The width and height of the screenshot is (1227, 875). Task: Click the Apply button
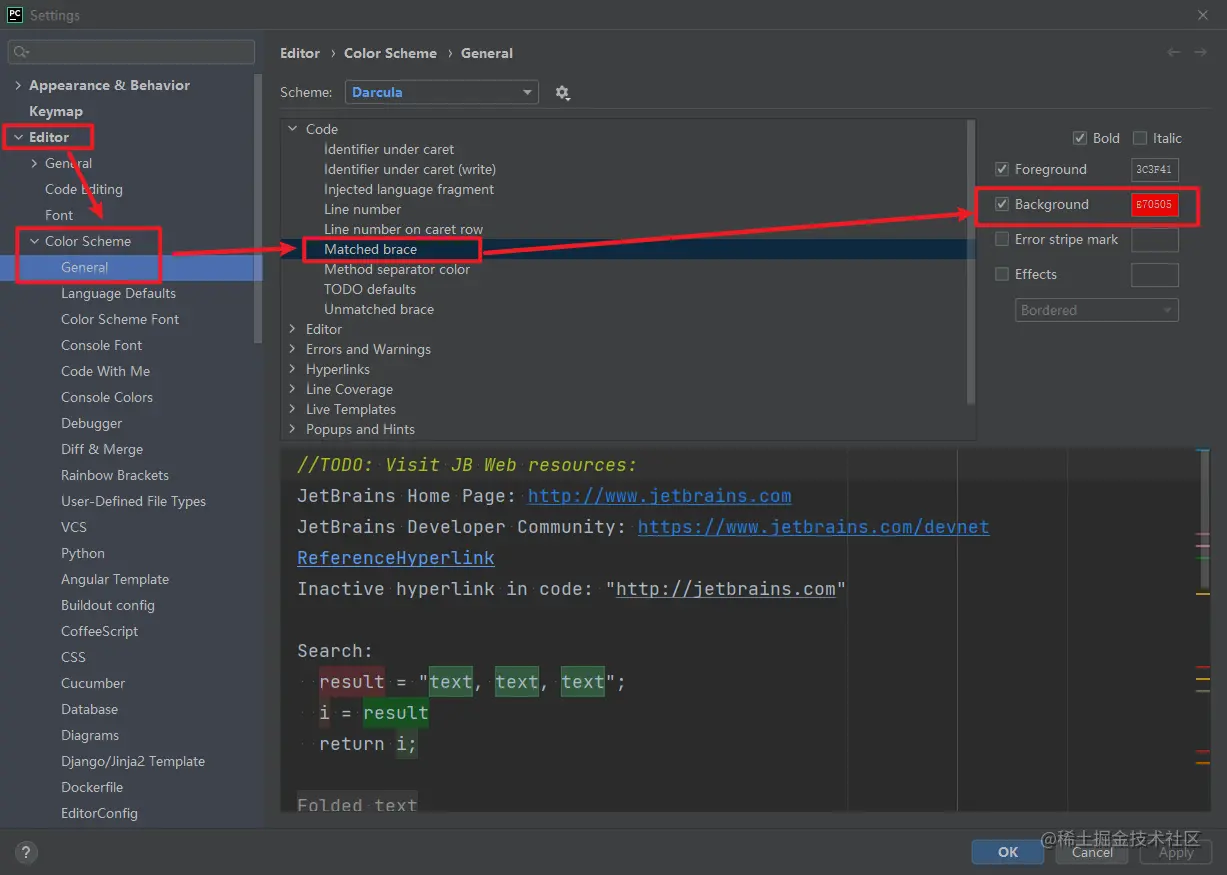point(1176,852)
